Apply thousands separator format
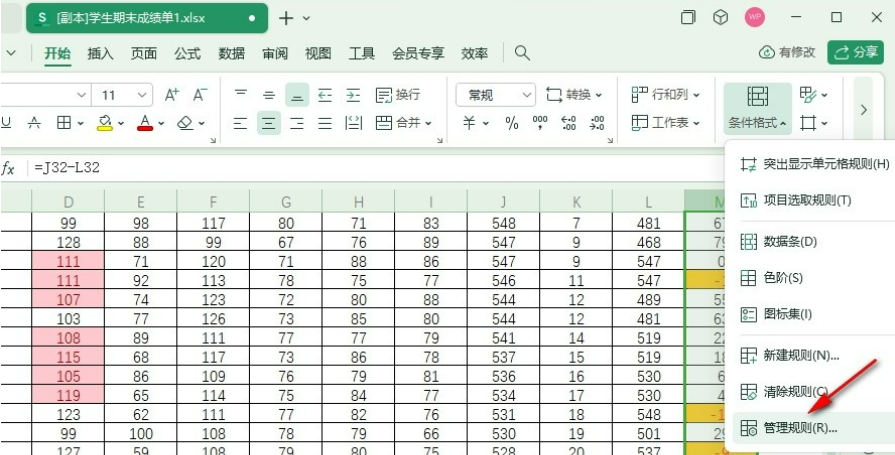 [x=539, y=123]
